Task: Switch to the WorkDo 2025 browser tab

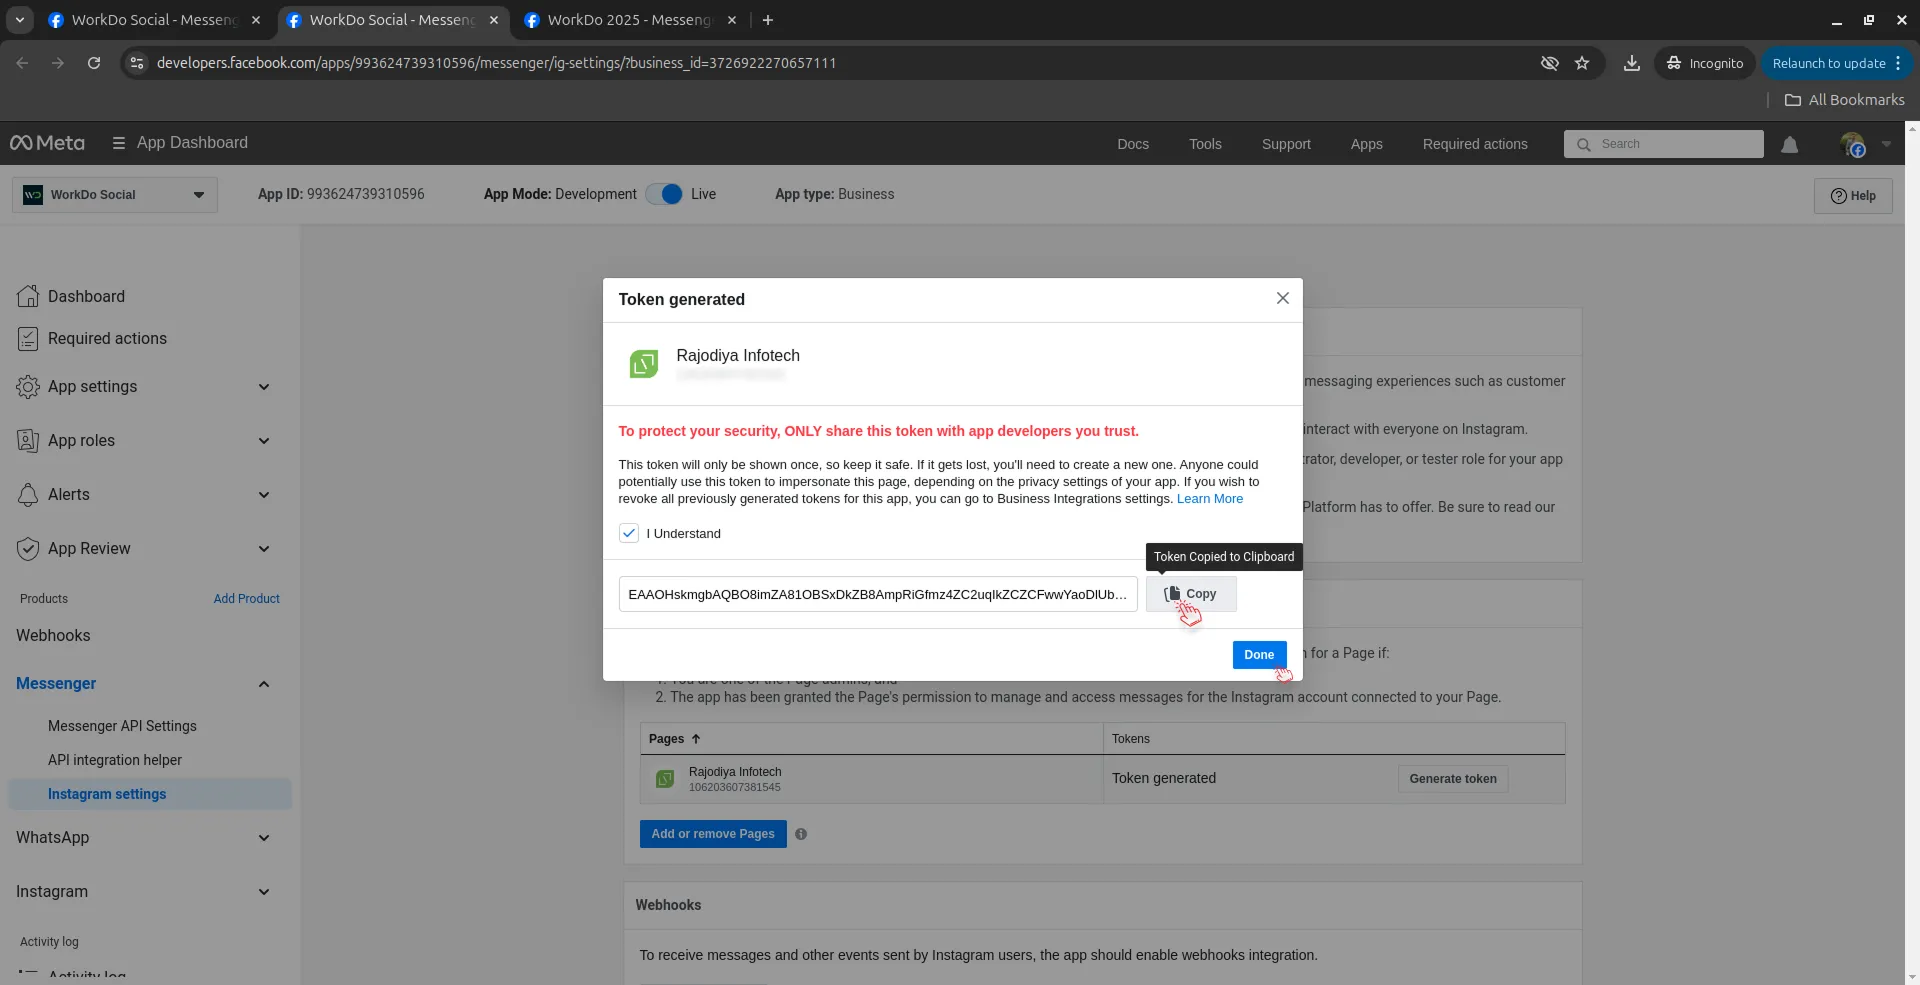Action: point(628,20)
